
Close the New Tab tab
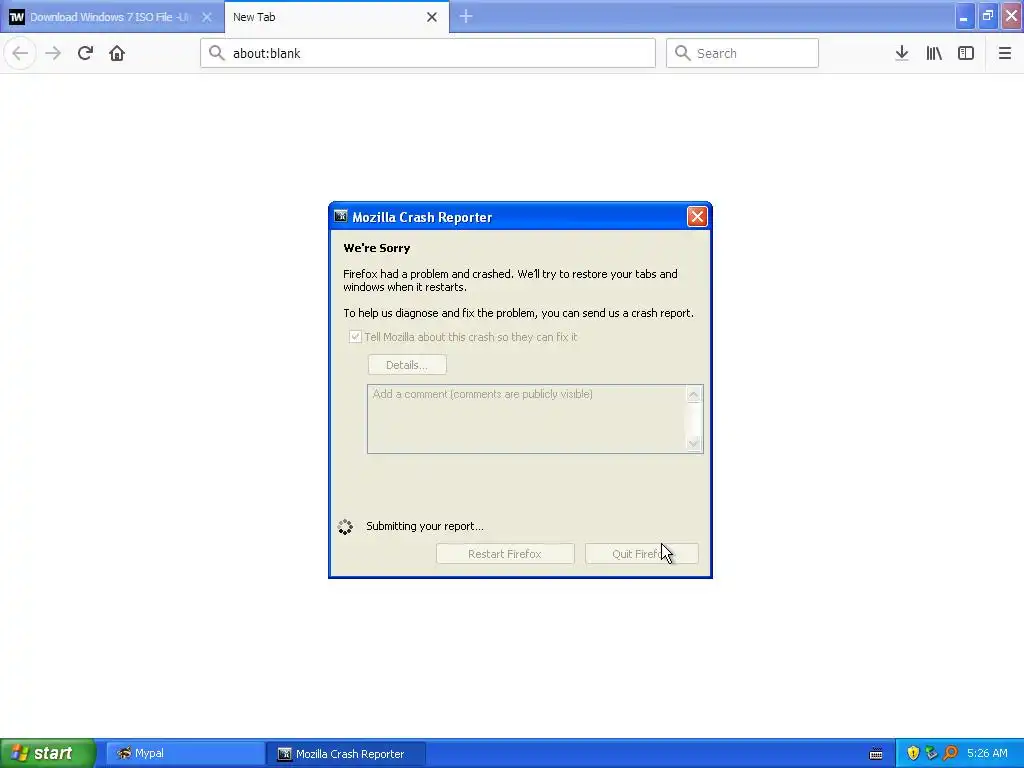pyautogui.click(x=432, y=17)
